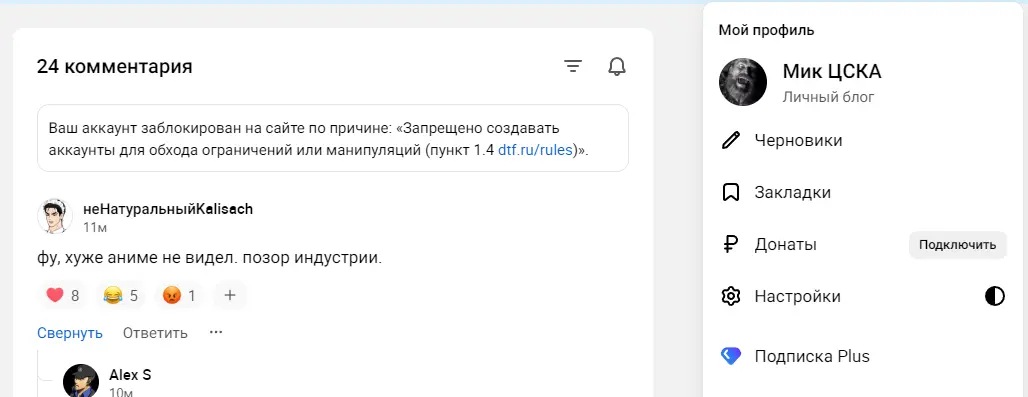Add a new reaction with plus button

[x=229, y=295]
